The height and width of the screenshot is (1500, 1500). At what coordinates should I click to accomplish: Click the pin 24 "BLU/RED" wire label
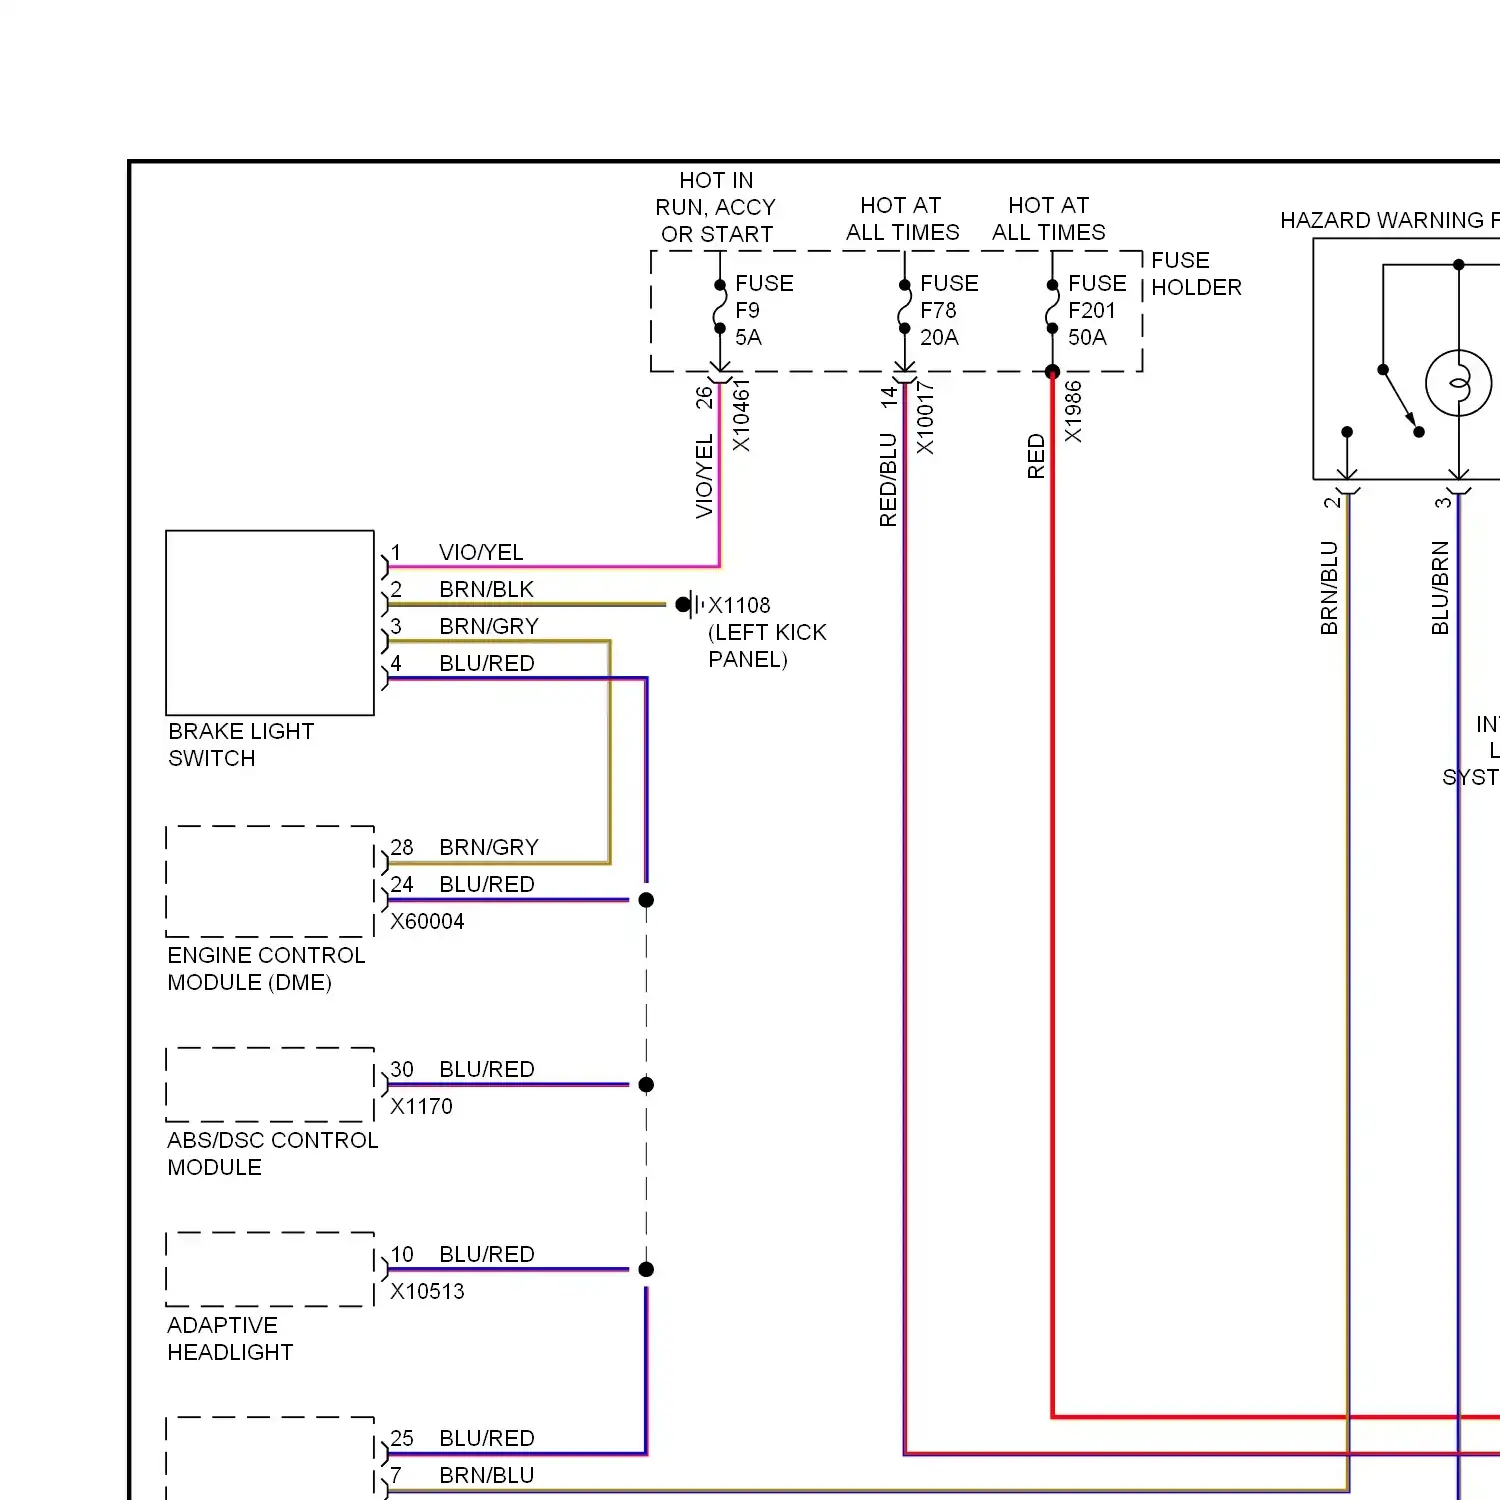pos(487,884)
